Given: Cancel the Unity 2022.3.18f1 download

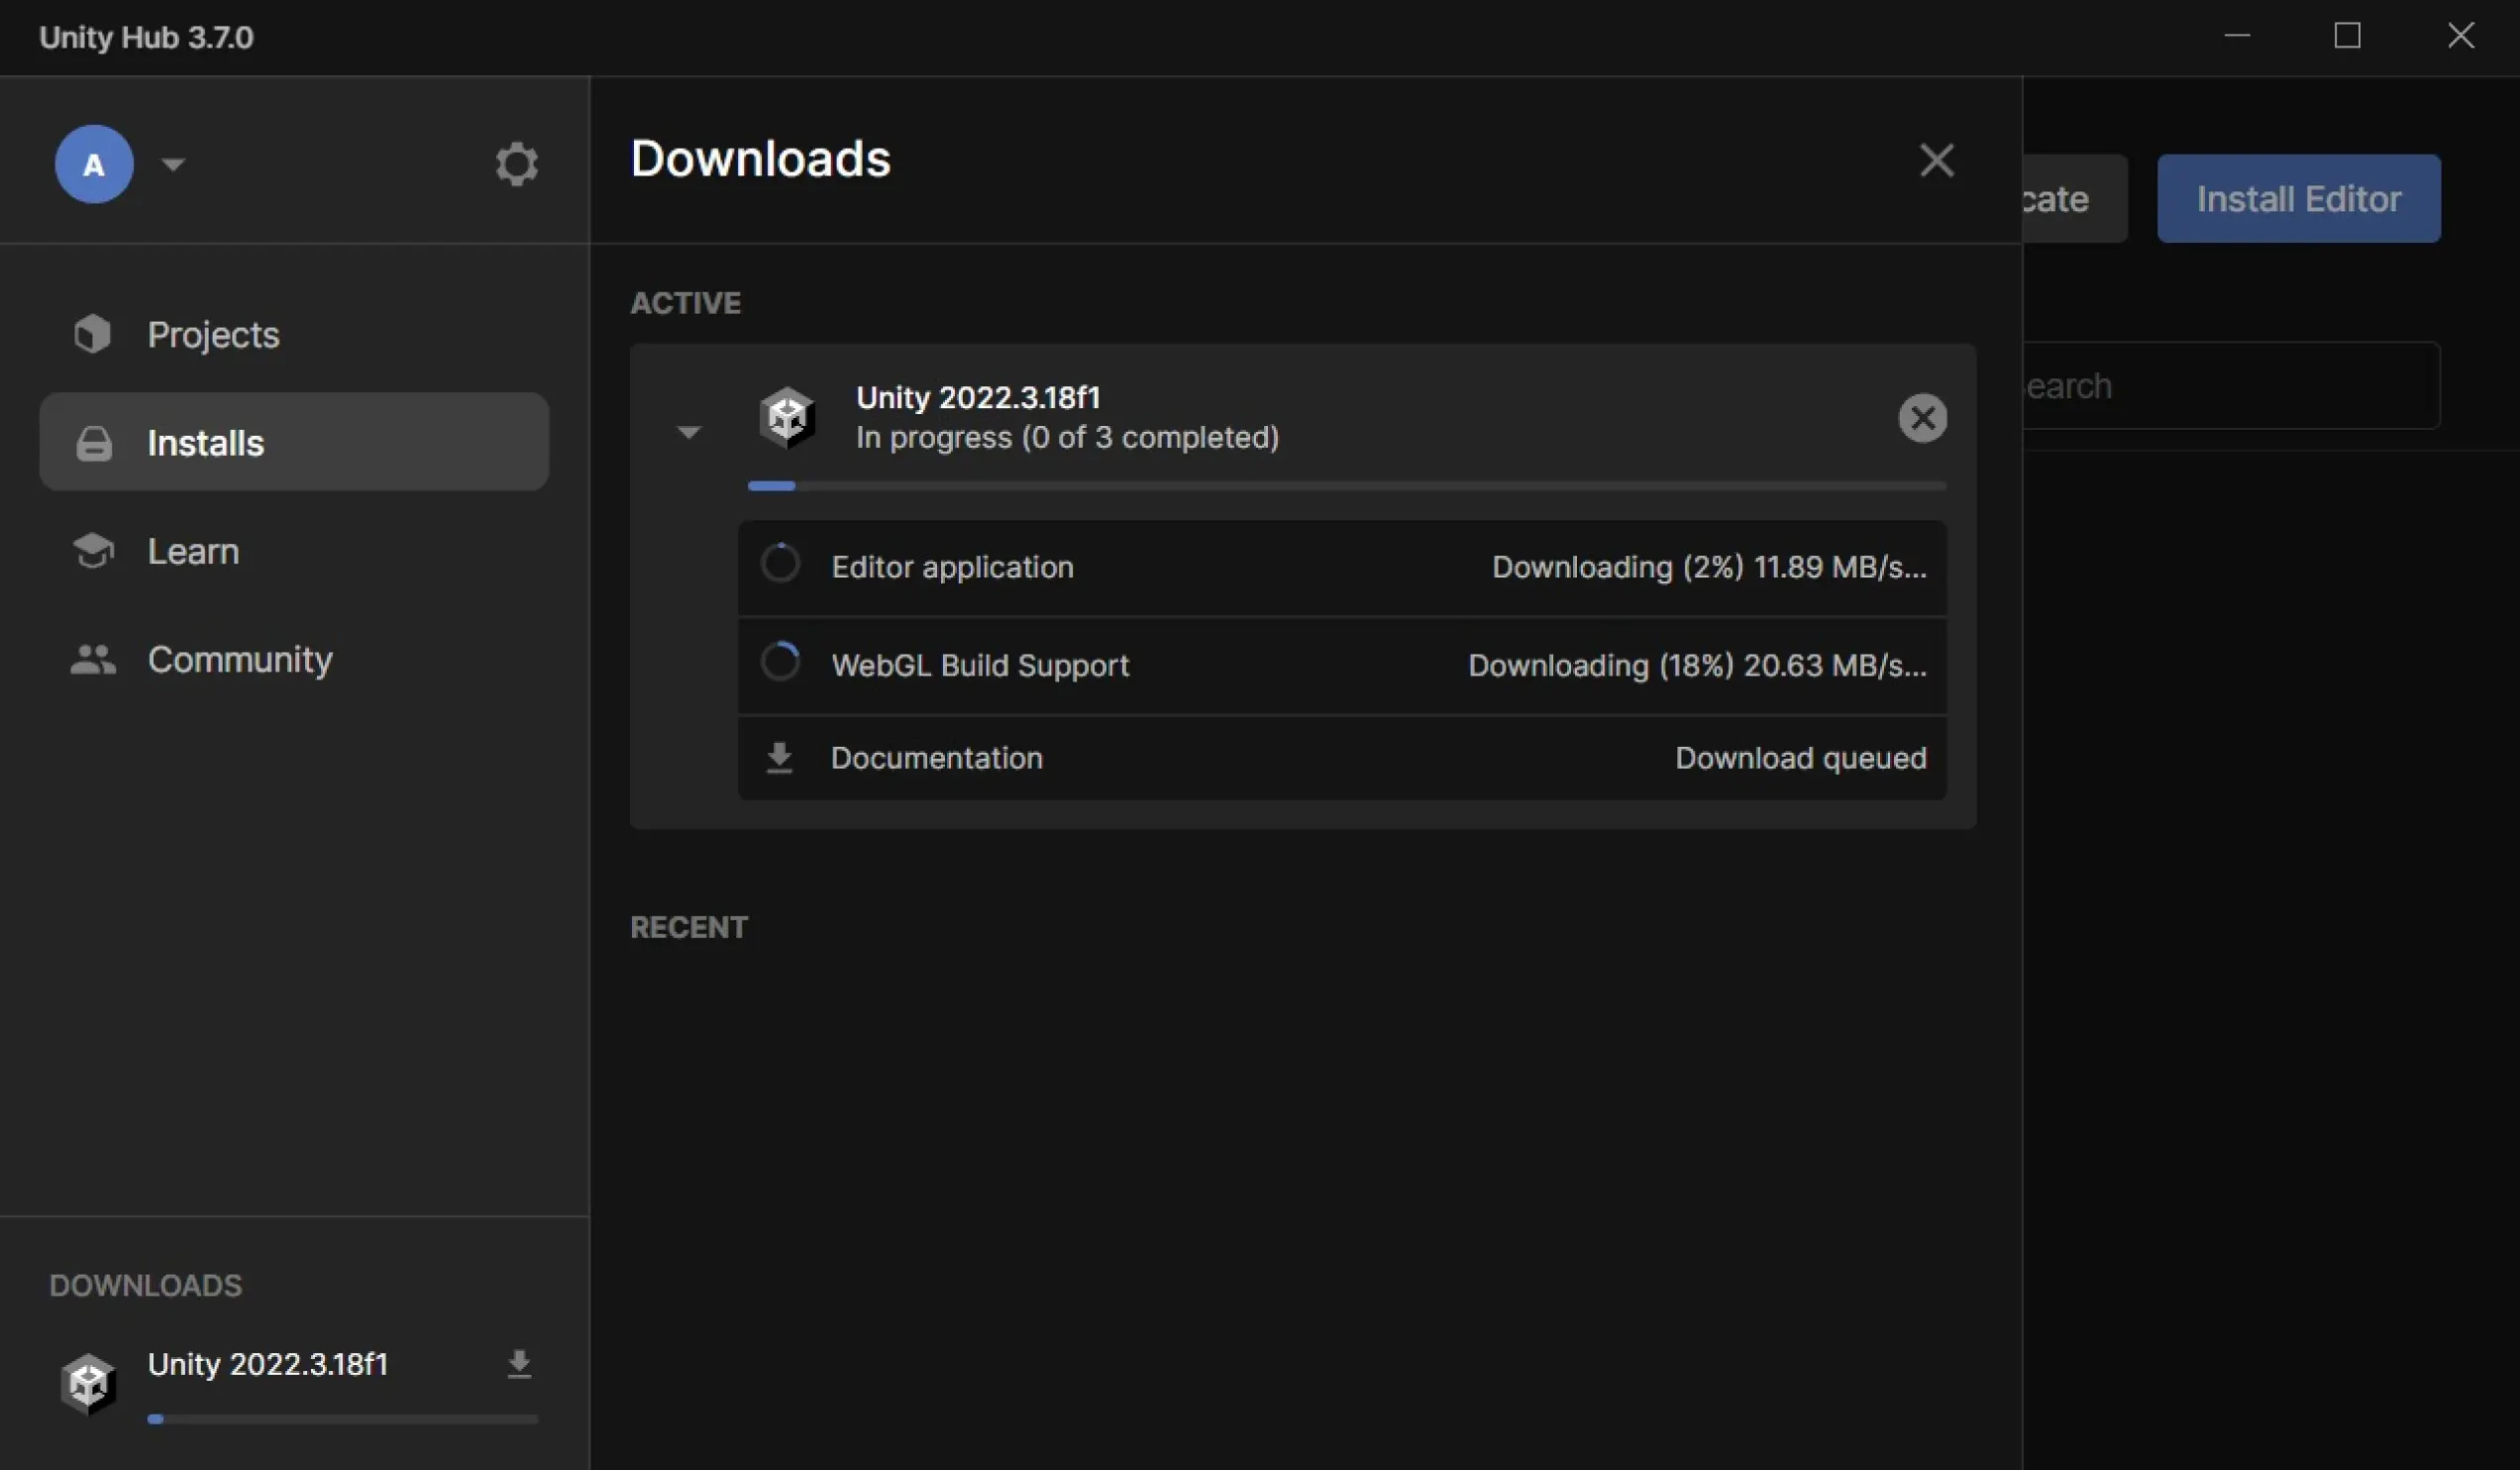Looking at the screenshot, I should 1922,418.
